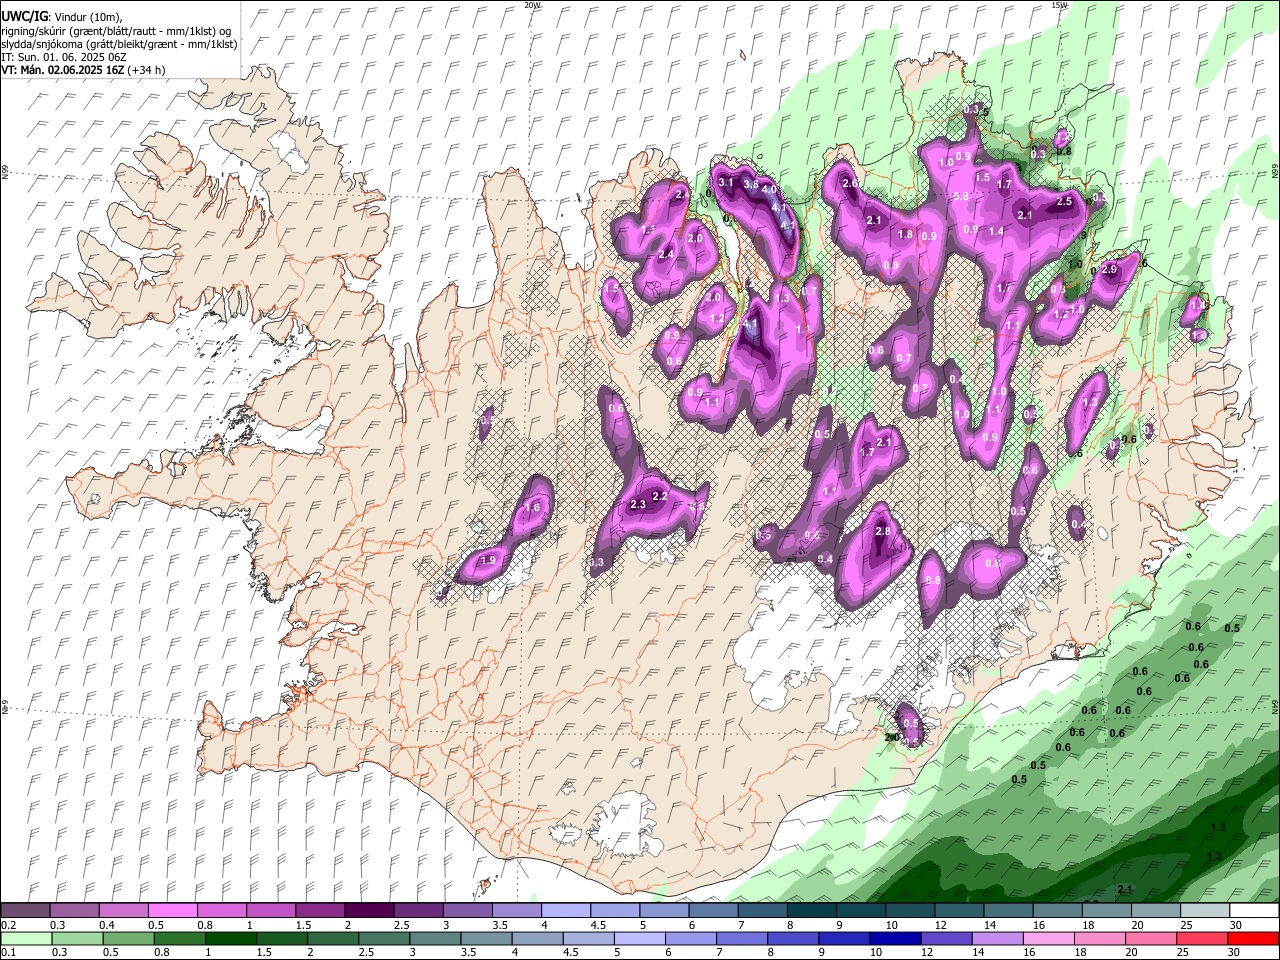Click the 'Vindur (10m)' header text
The height and width of the screenshot is (960, 1280).
pos(88,17)
